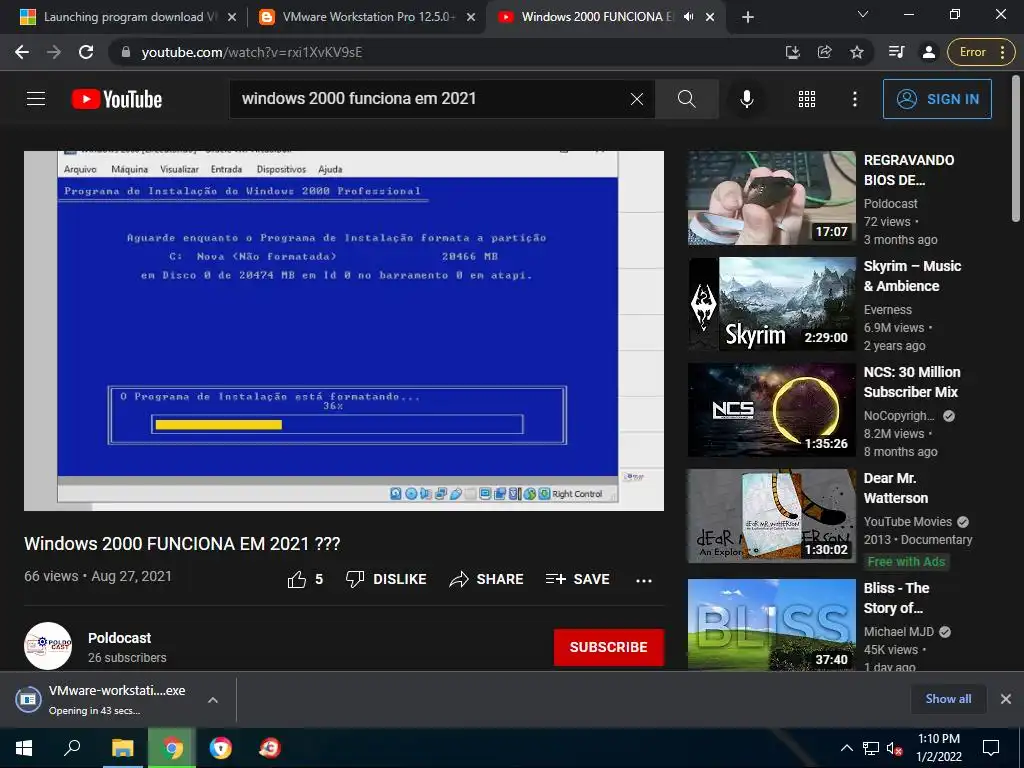The width and height of the screenshot is (1024, 768).
Task: Like the video with thumbs up
Action: [x=305, y=579]
